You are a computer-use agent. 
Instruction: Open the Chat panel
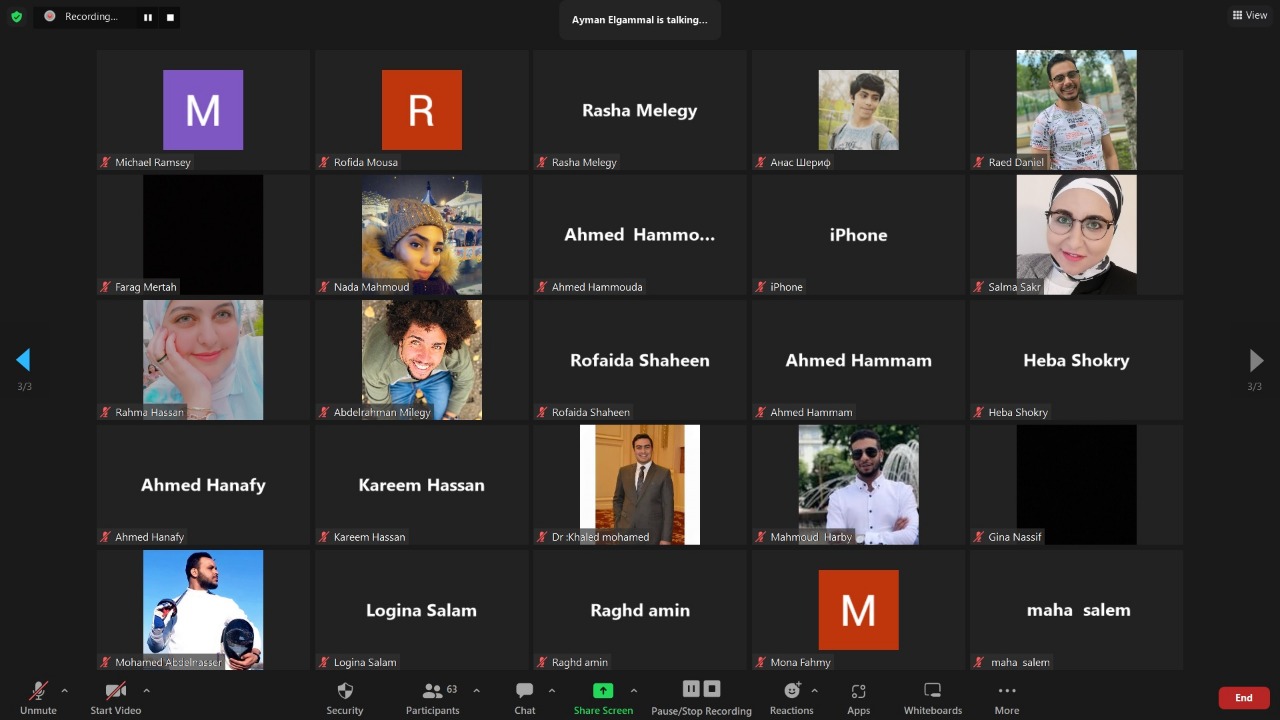pos(524,696)
